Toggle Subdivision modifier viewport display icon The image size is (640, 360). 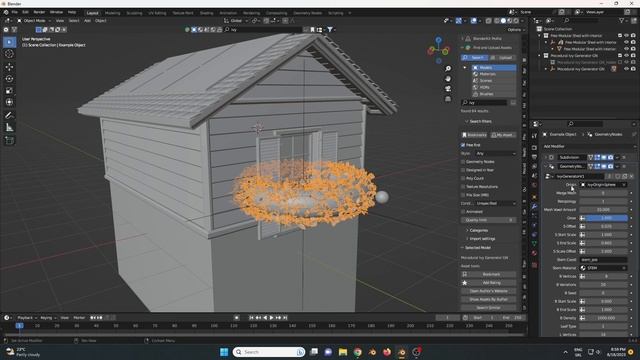pos(604,157)
